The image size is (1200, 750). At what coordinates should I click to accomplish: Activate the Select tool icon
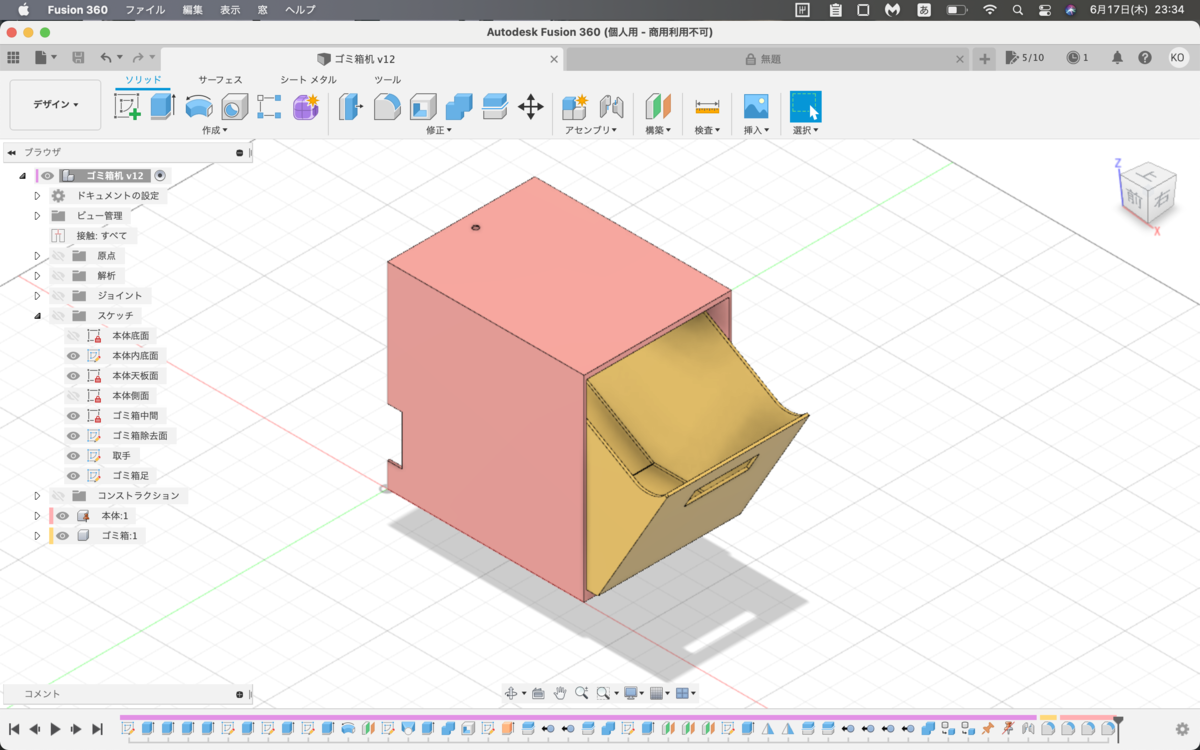tap(805, 107)
